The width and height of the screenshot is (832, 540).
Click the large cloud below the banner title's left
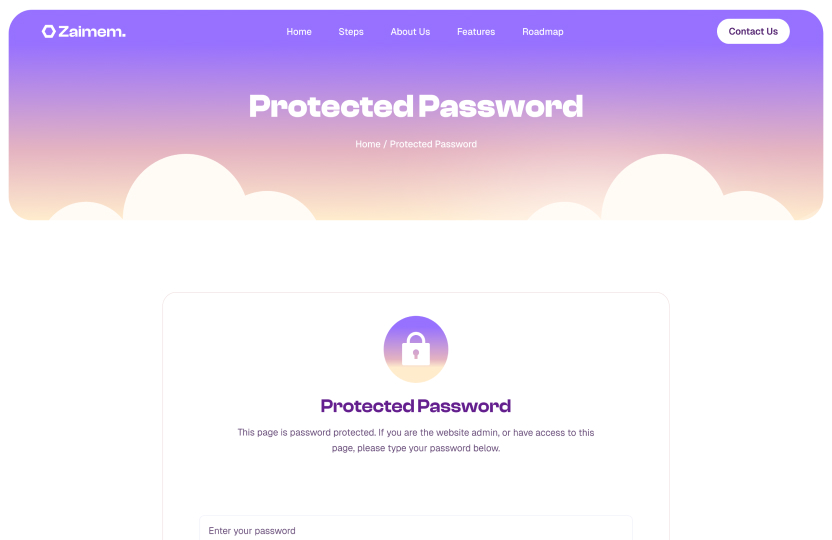tap(185, 190)
